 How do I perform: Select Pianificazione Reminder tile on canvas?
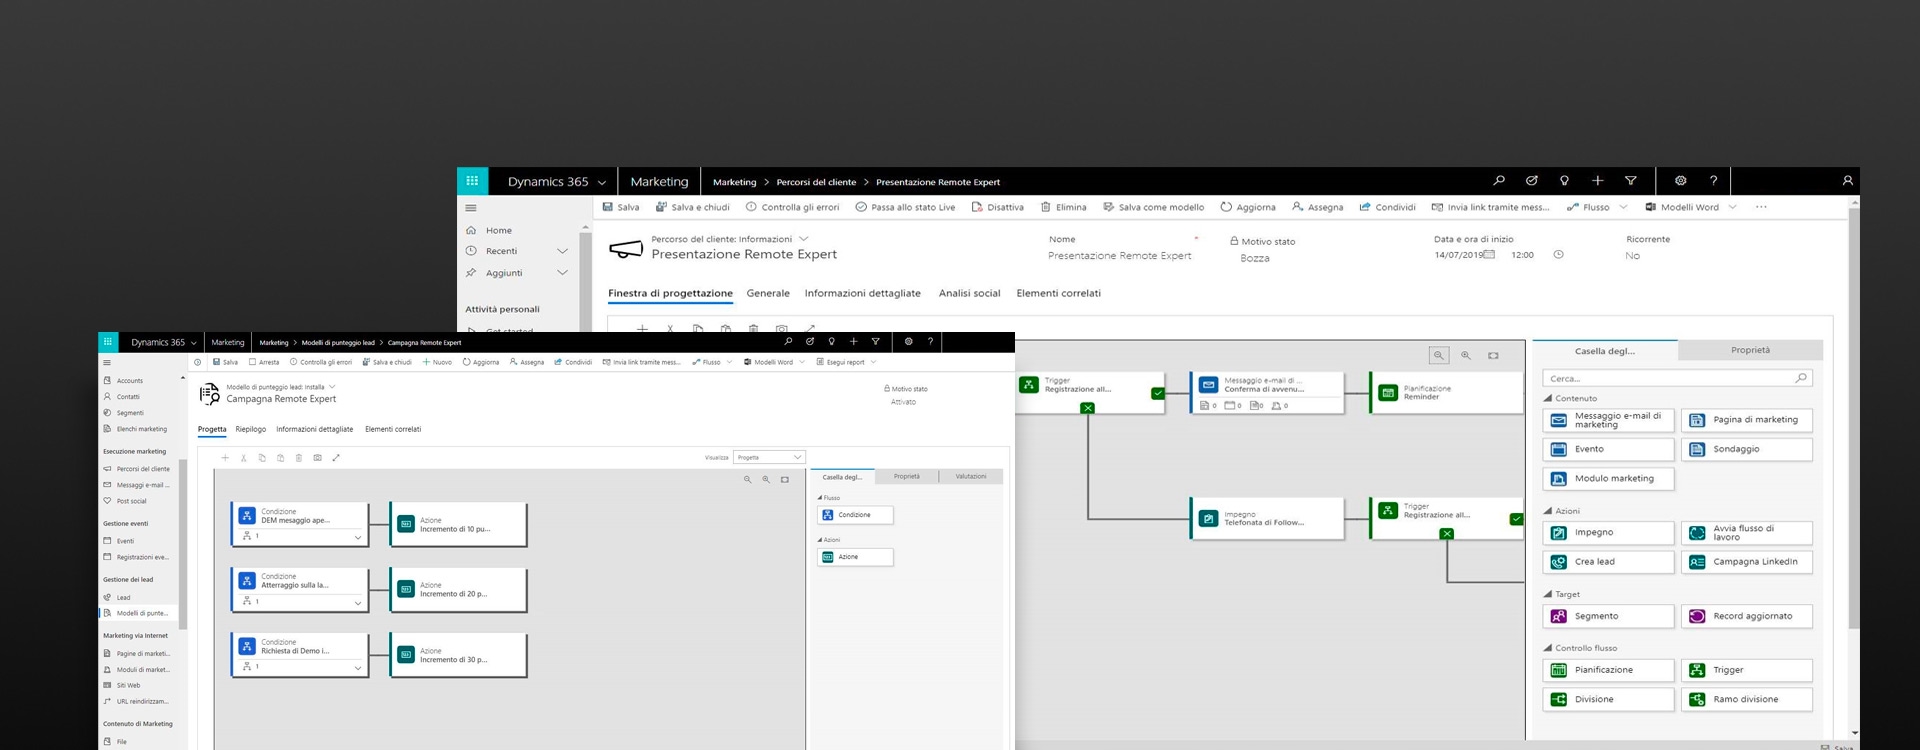pyautogui.click(x=1447, y=393)
